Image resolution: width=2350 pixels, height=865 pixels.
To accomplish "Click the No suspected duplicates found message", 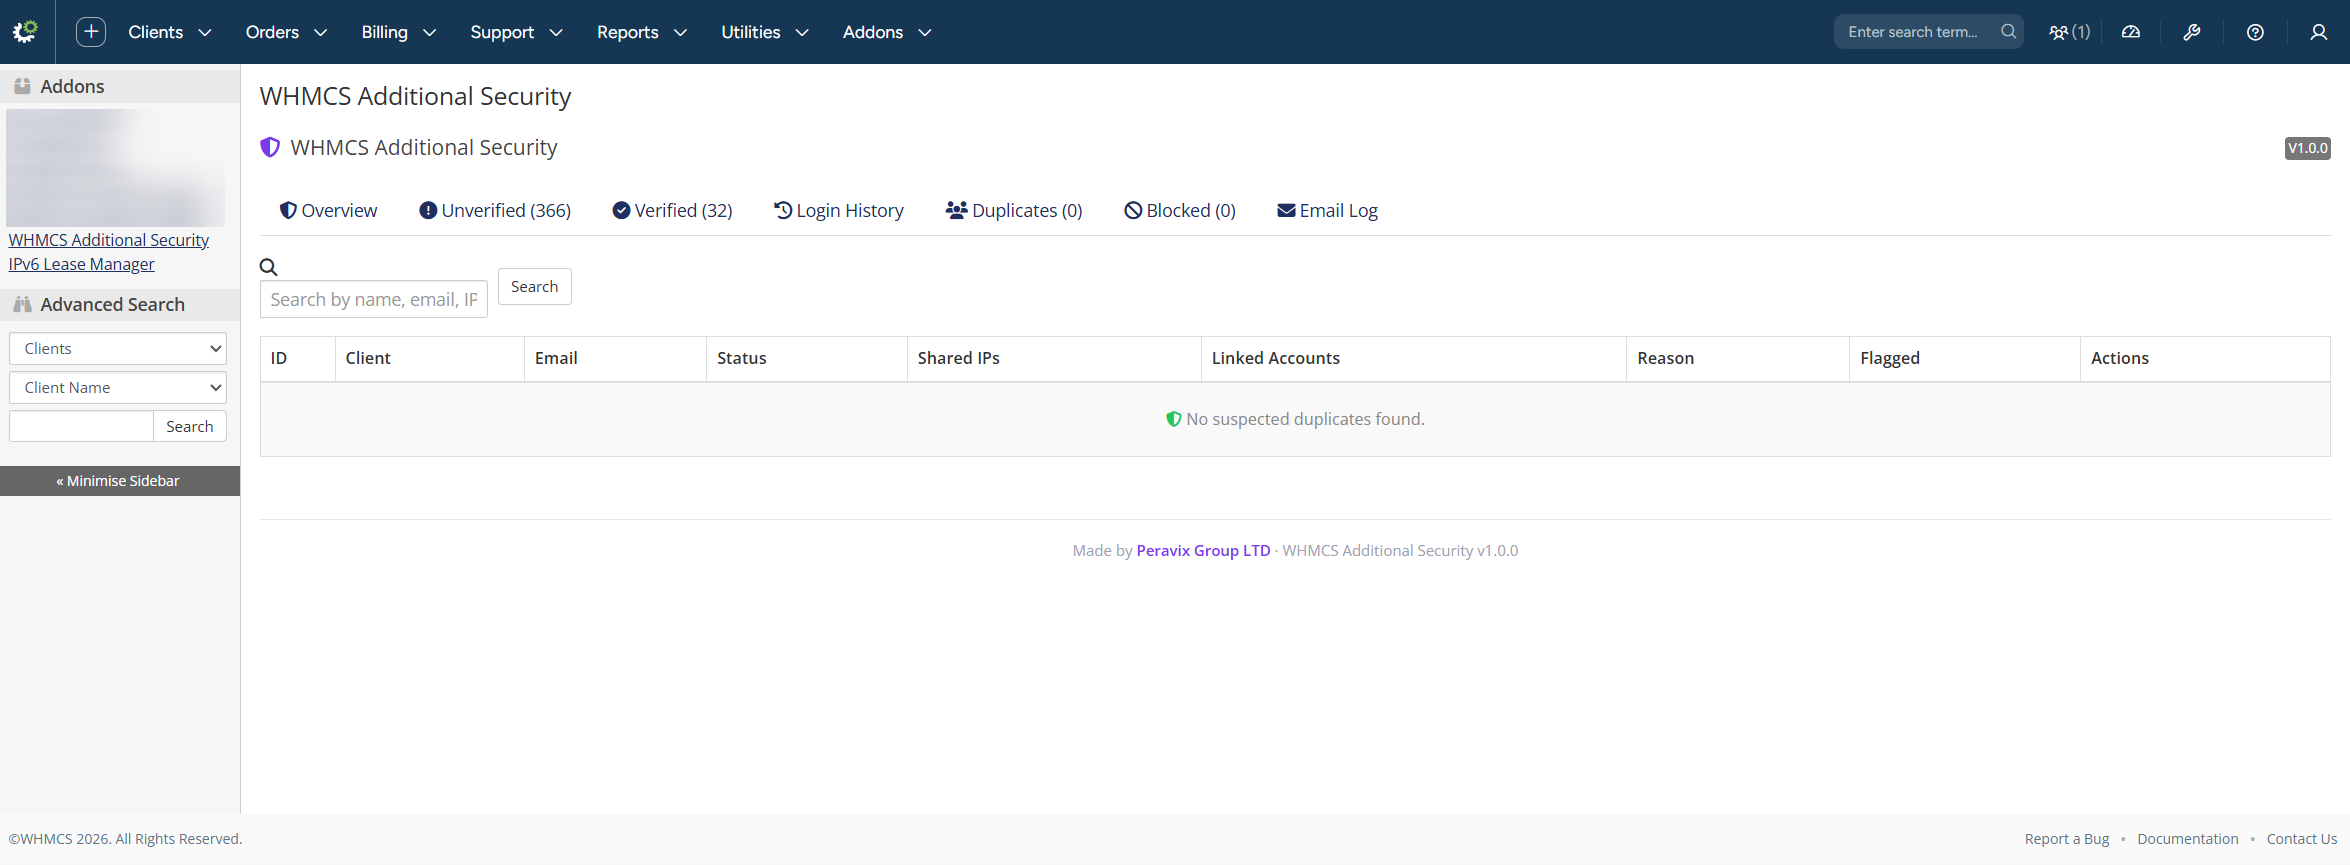I will [x=1305, y=419].
